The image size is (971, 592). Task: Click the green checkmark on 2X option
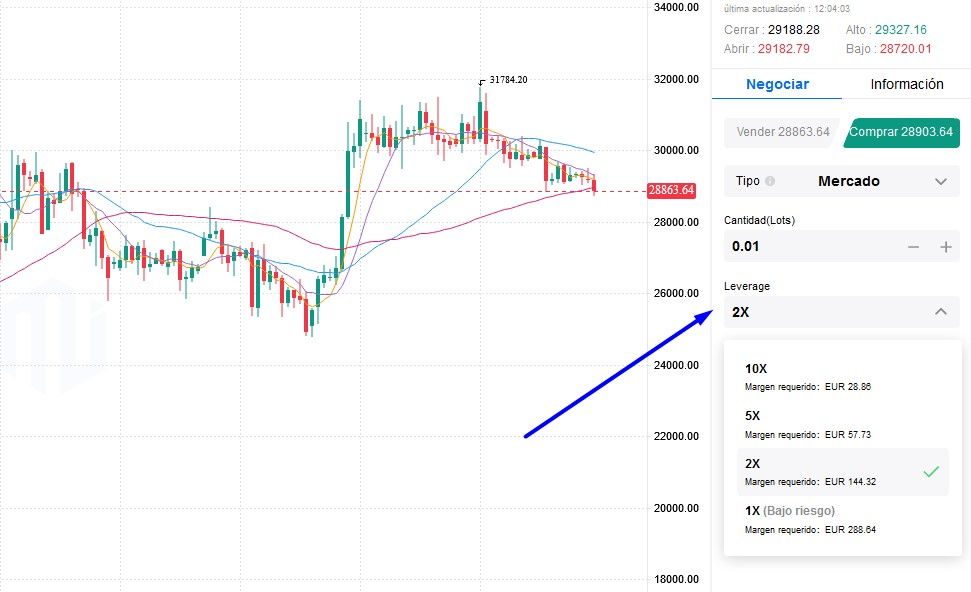931,471
